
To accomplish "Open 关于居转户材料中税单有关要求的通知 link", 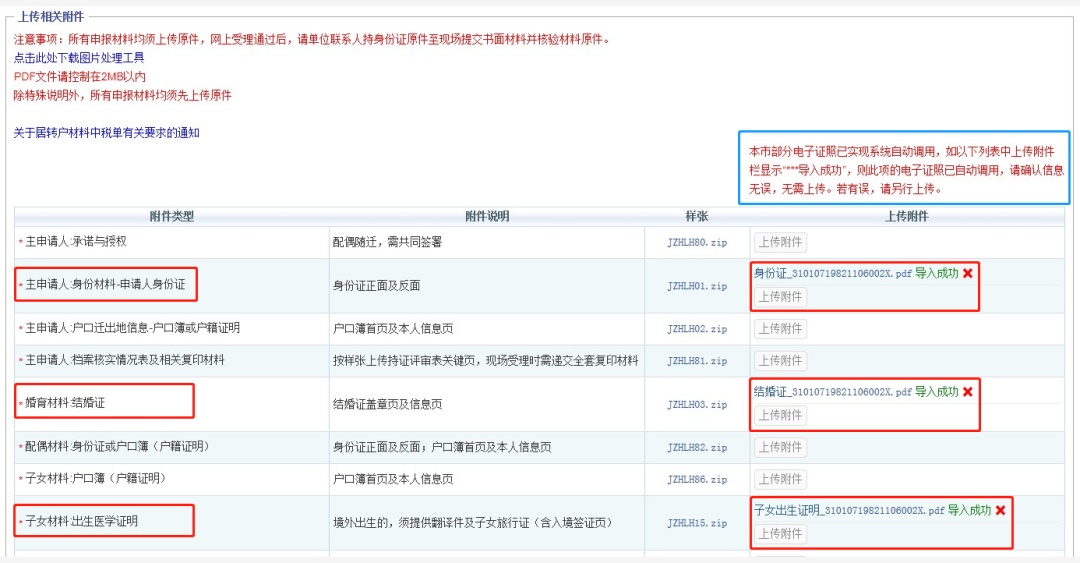I will [x=107, y=133].
